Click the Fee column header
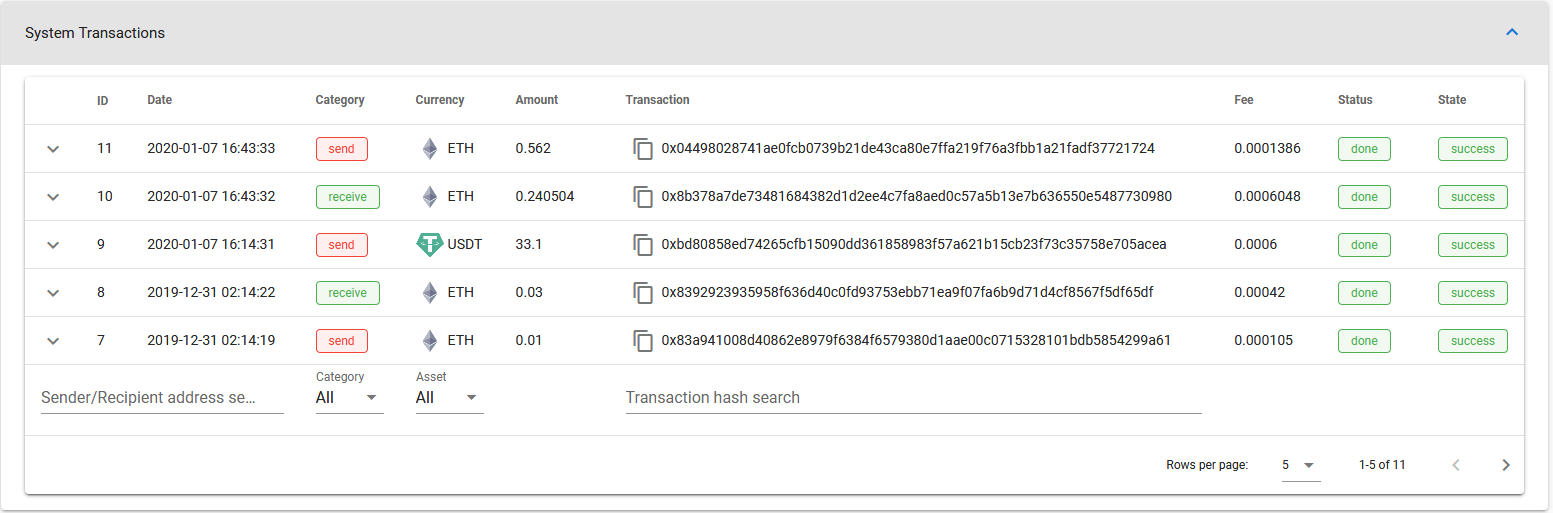Screen dimensions: 1553x513 1244,100
